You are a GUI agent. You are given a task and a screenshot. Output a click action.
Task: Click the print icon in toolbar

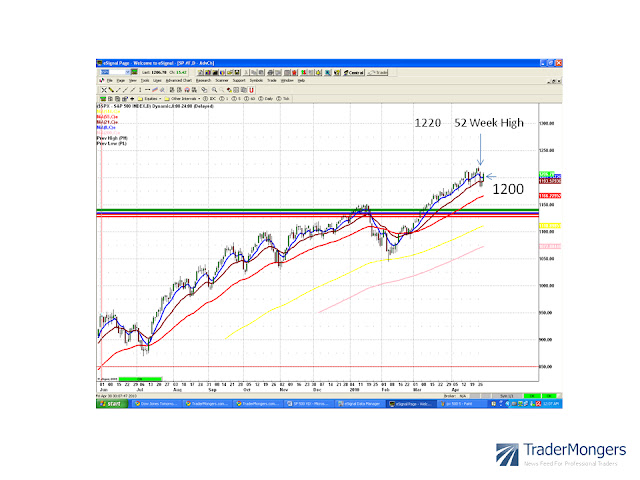pyautogui.click(x=270, y=73)
